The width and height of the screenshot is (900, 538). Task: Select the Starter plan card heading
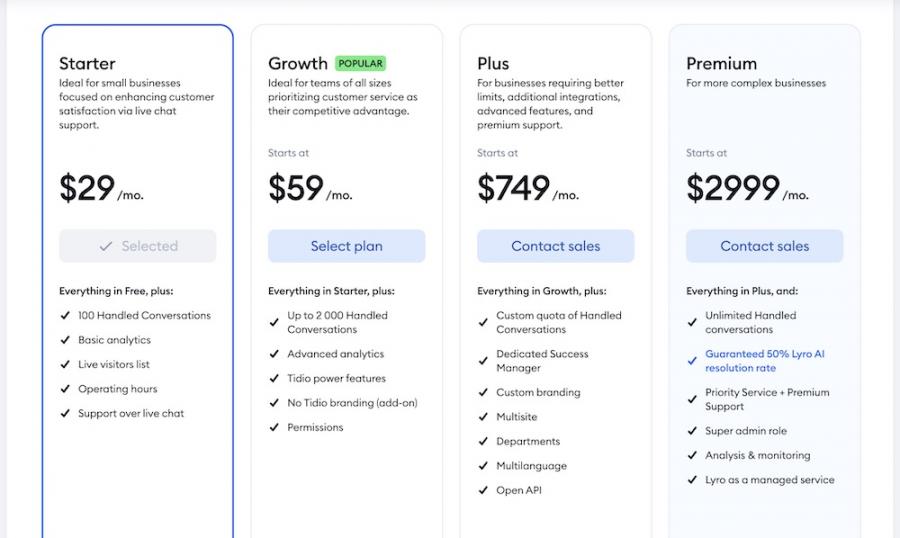(x=87, y=63)
